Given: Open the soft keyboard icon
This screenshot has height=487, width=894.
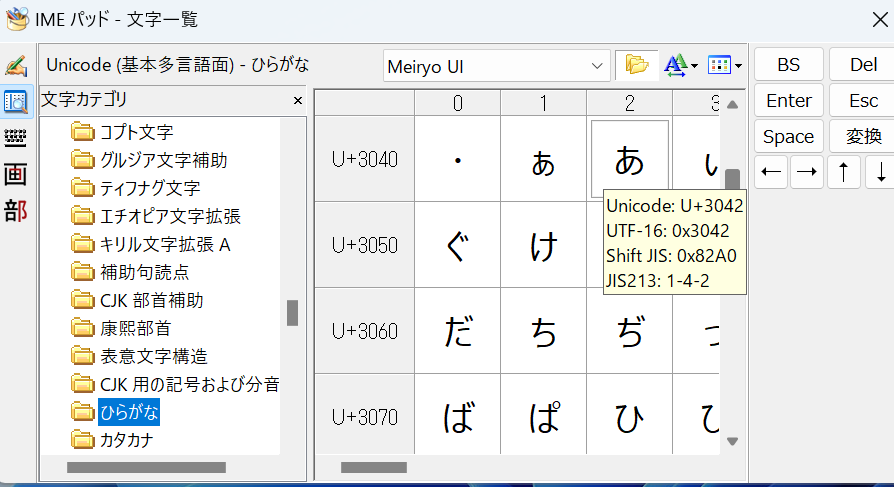Looking at the screenshot, I should pyautogui.click(x=15, y=138).
